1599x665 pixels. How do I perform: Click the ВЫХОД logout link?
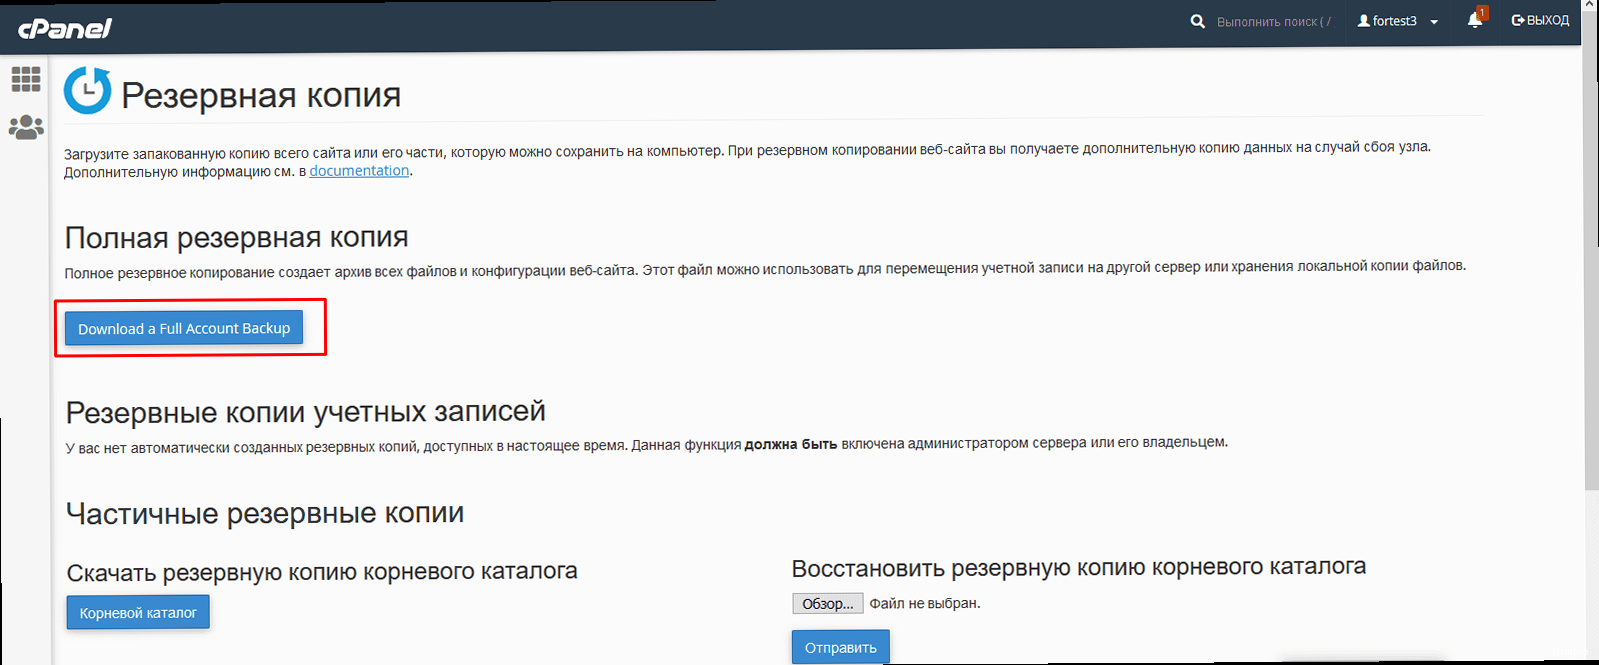(x=1540, y=20)
